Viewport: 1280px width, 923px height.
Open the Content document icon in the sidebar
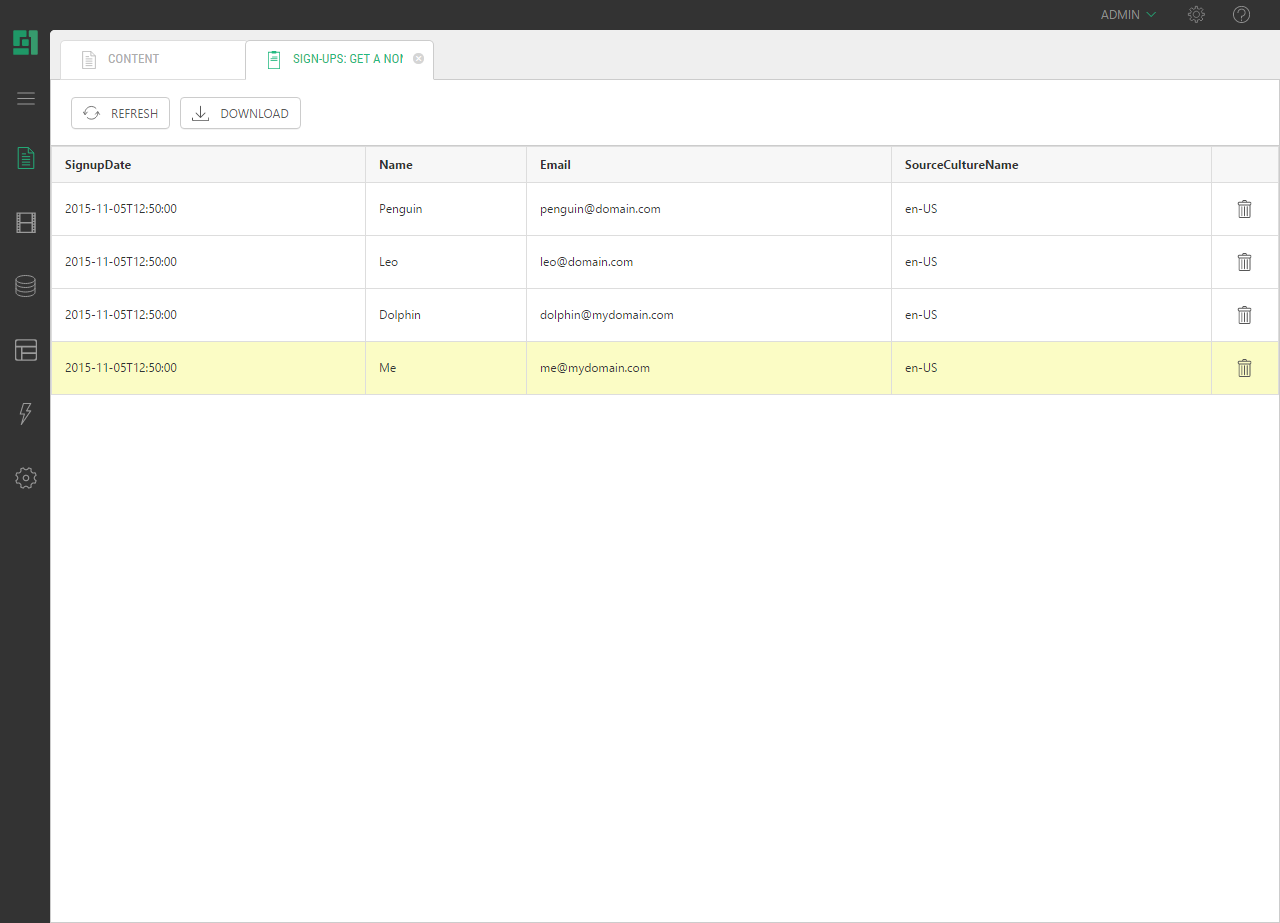pos(26,158)
